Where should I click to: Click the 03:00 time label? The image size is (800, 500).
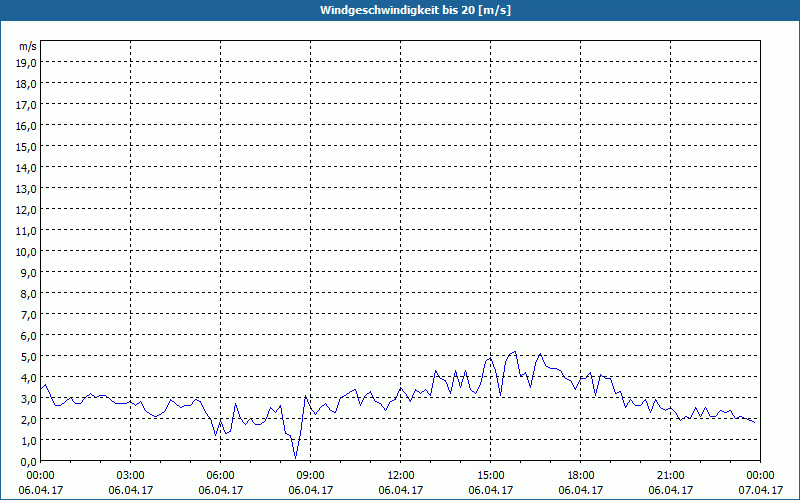[131, 475]
